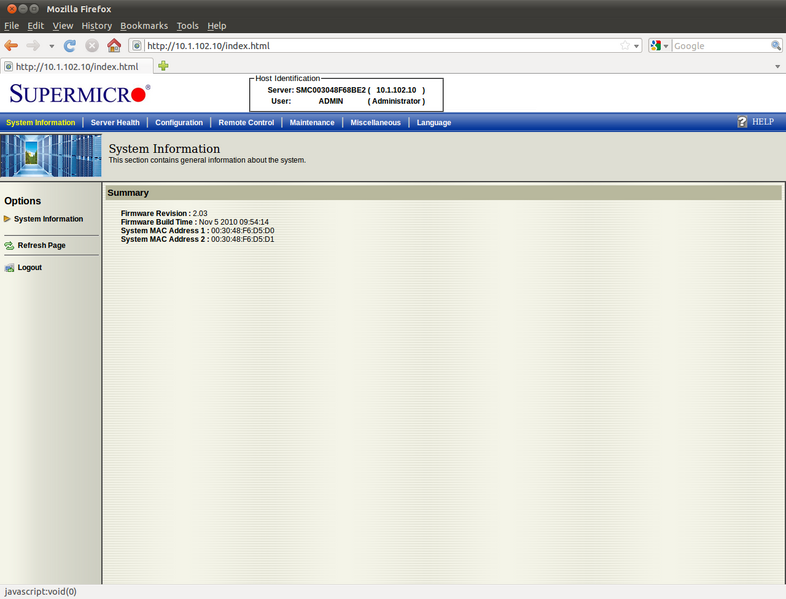Open the URL bar history dropdown arrow
Viewport: 786px width, 599px height.
pyautogui.click(x=636, y=46)
